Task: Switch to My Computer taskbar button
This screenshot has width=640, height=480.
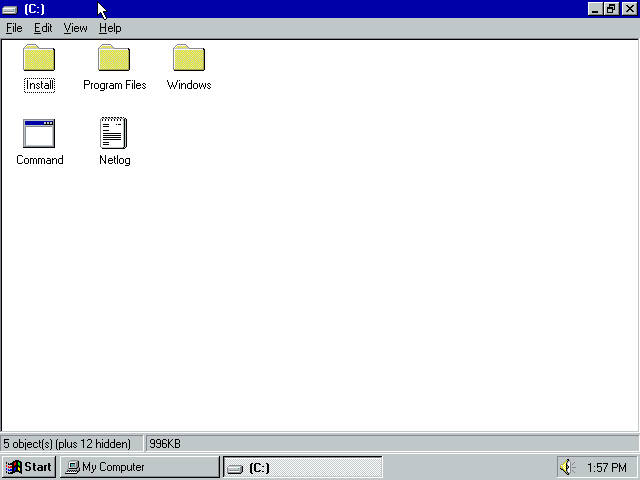Action: point(140,467)
